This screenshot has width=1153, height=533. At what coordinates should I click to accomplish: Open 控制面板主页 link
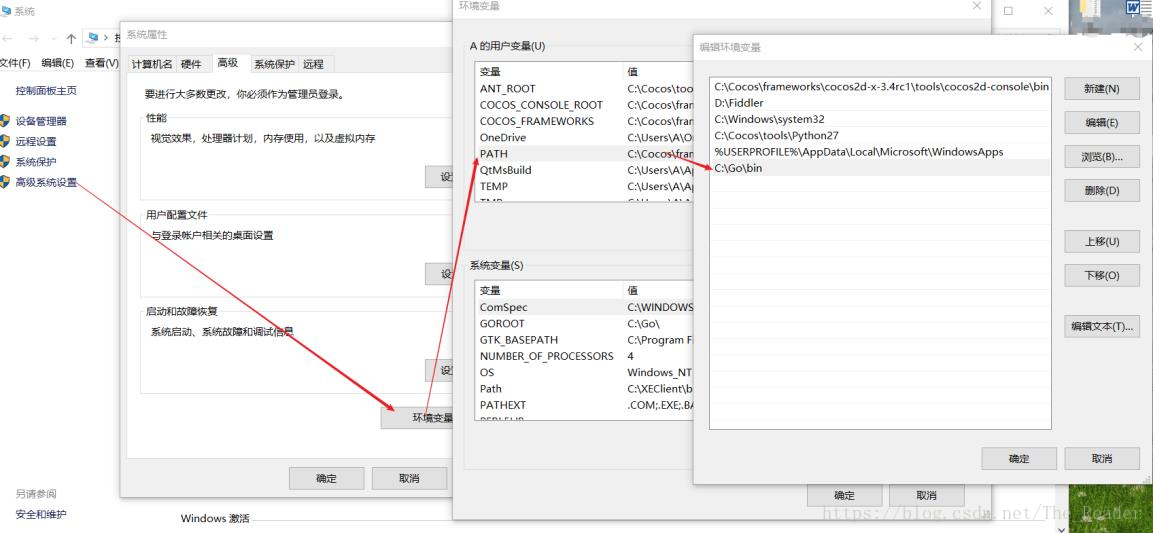[46, 90]
